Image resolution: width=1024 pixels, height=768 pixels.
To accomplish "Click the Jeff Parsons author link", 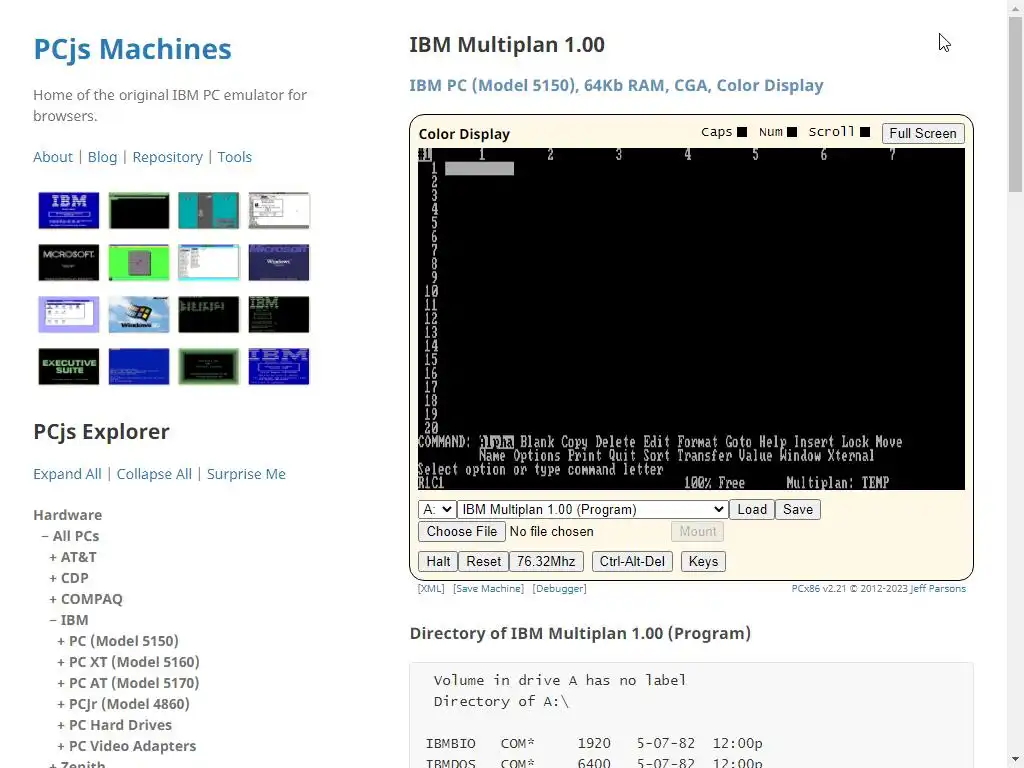I will point(938,588).
